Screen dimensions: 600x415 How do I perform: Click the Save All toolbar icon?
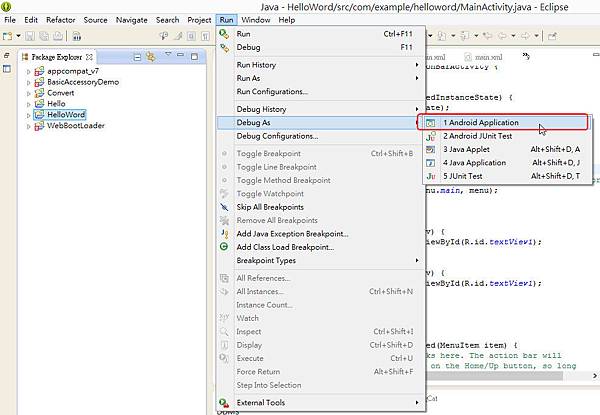coord(44,36)
